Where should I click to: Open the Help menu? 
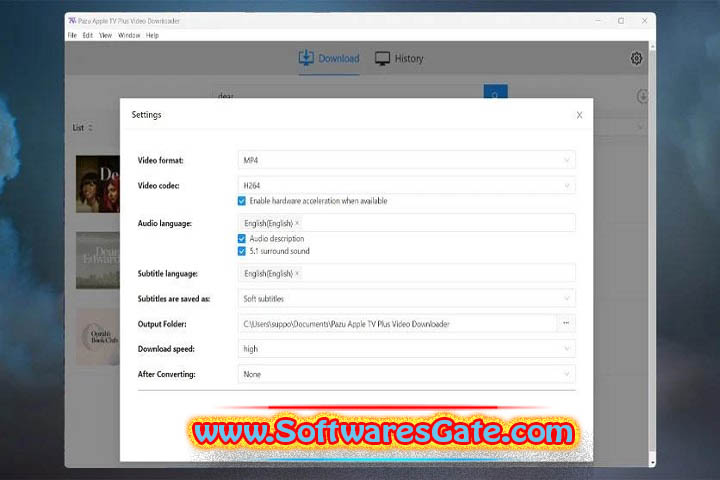pos(152,35)
